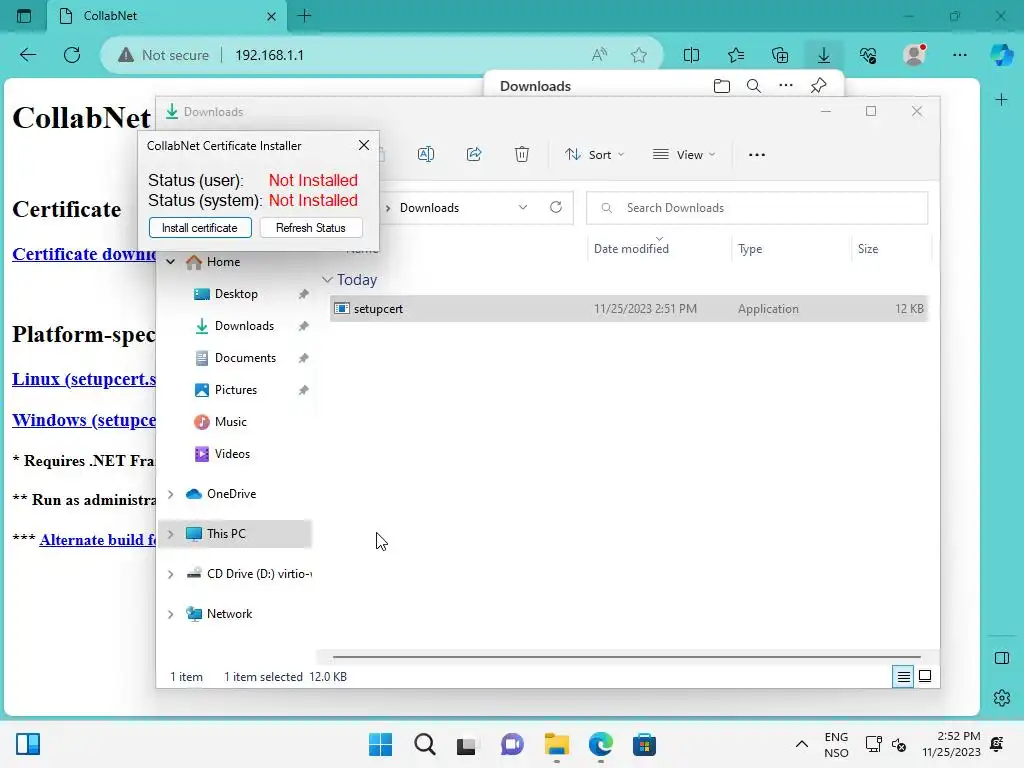Viewport: 1024px width, 768px height.
Task: Click the Read aloud icon in Edge
Action: (x=599, y=55)
